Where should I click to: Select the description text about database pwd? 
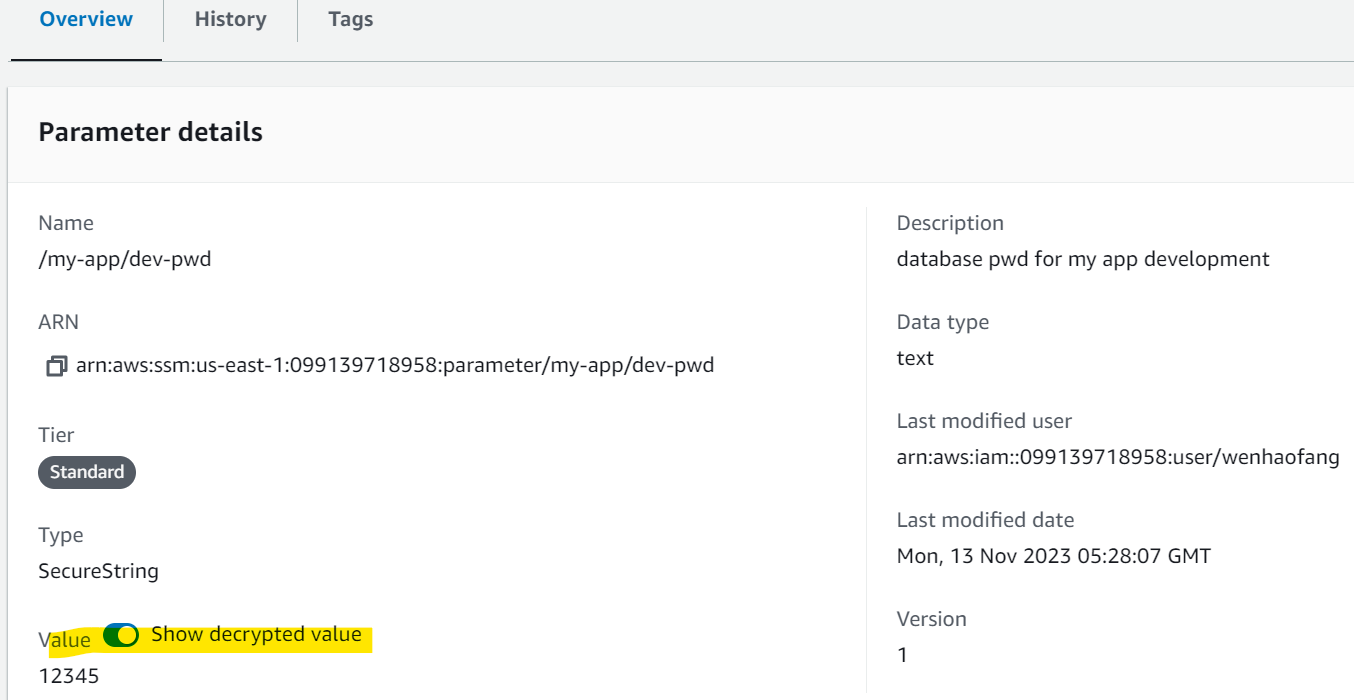[1083, 259]
